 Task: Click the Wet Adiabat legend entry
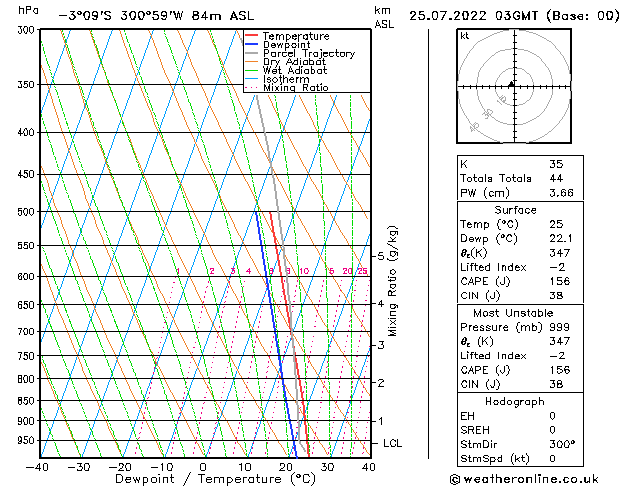286,70
